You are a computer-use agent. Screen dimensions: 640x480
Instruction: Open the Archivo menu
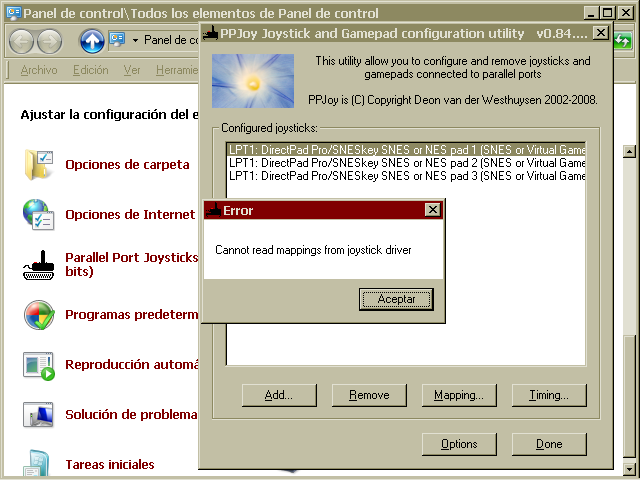39,70
